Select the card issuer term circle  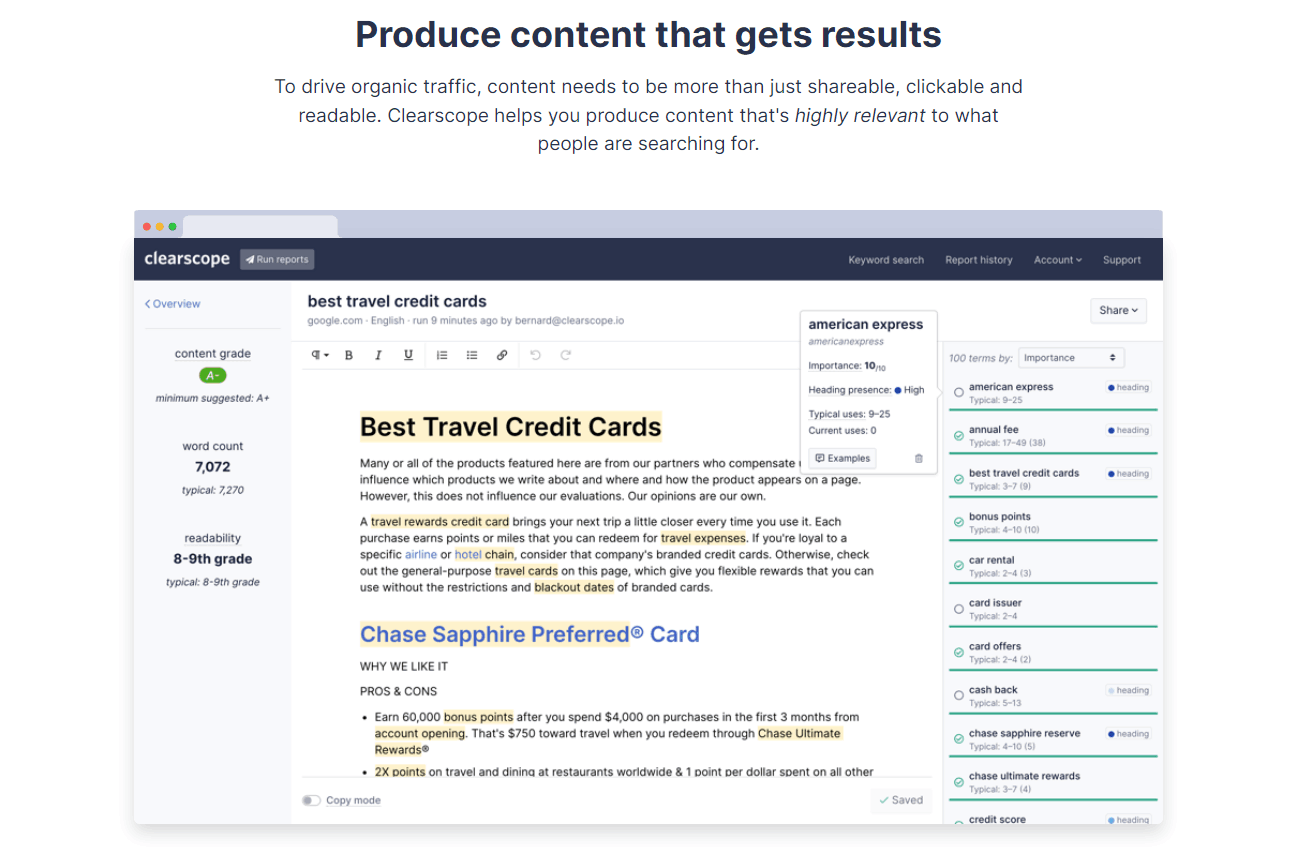point(959,609)
